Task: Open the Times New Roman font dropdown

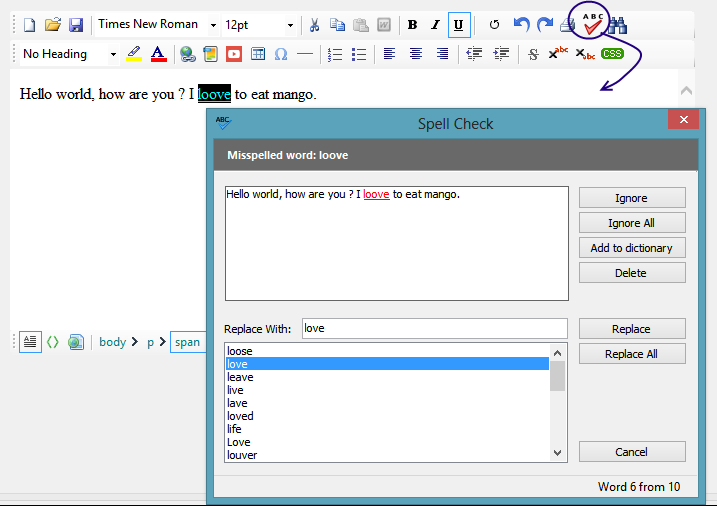Action: (x=215, y=25)
